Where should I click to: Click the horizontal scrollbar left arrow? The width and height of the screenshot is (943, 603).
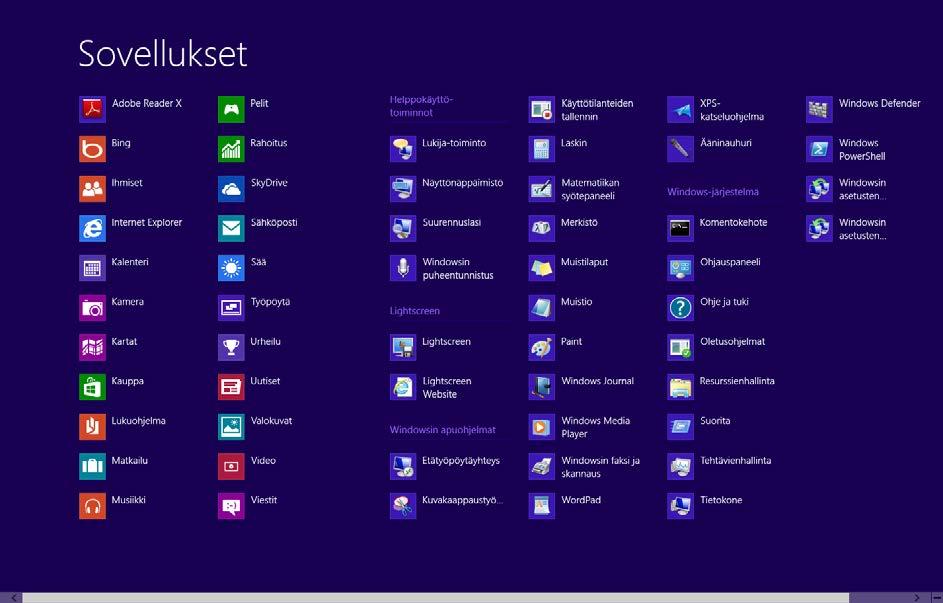(13, 598)
